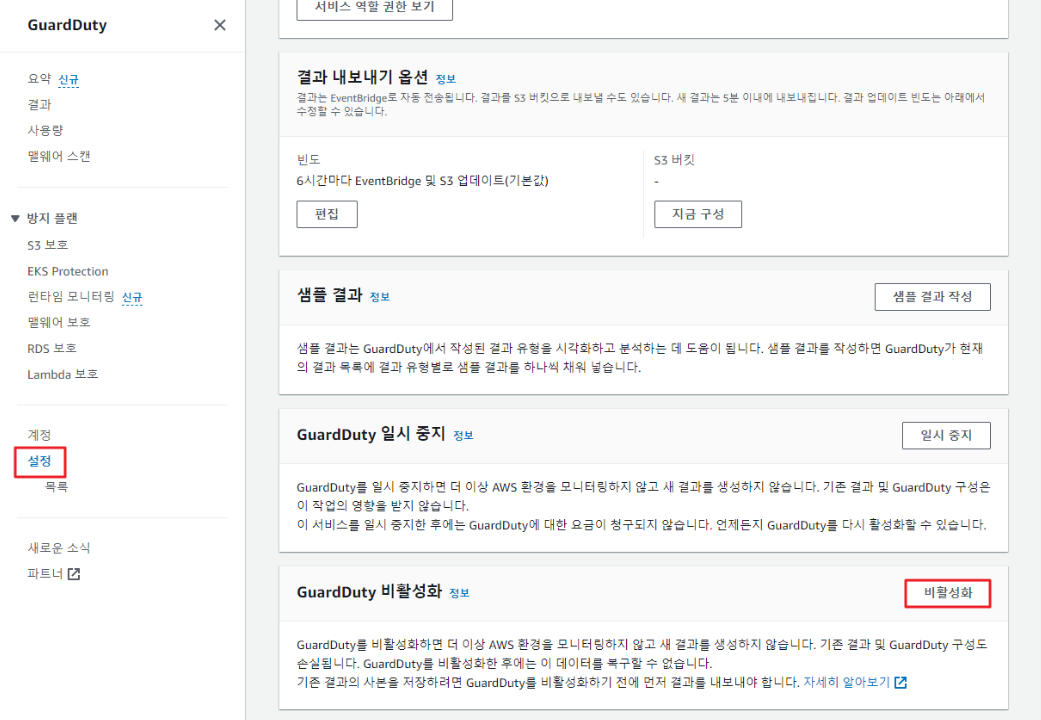Click 비활성화 button

coord(948,593)
